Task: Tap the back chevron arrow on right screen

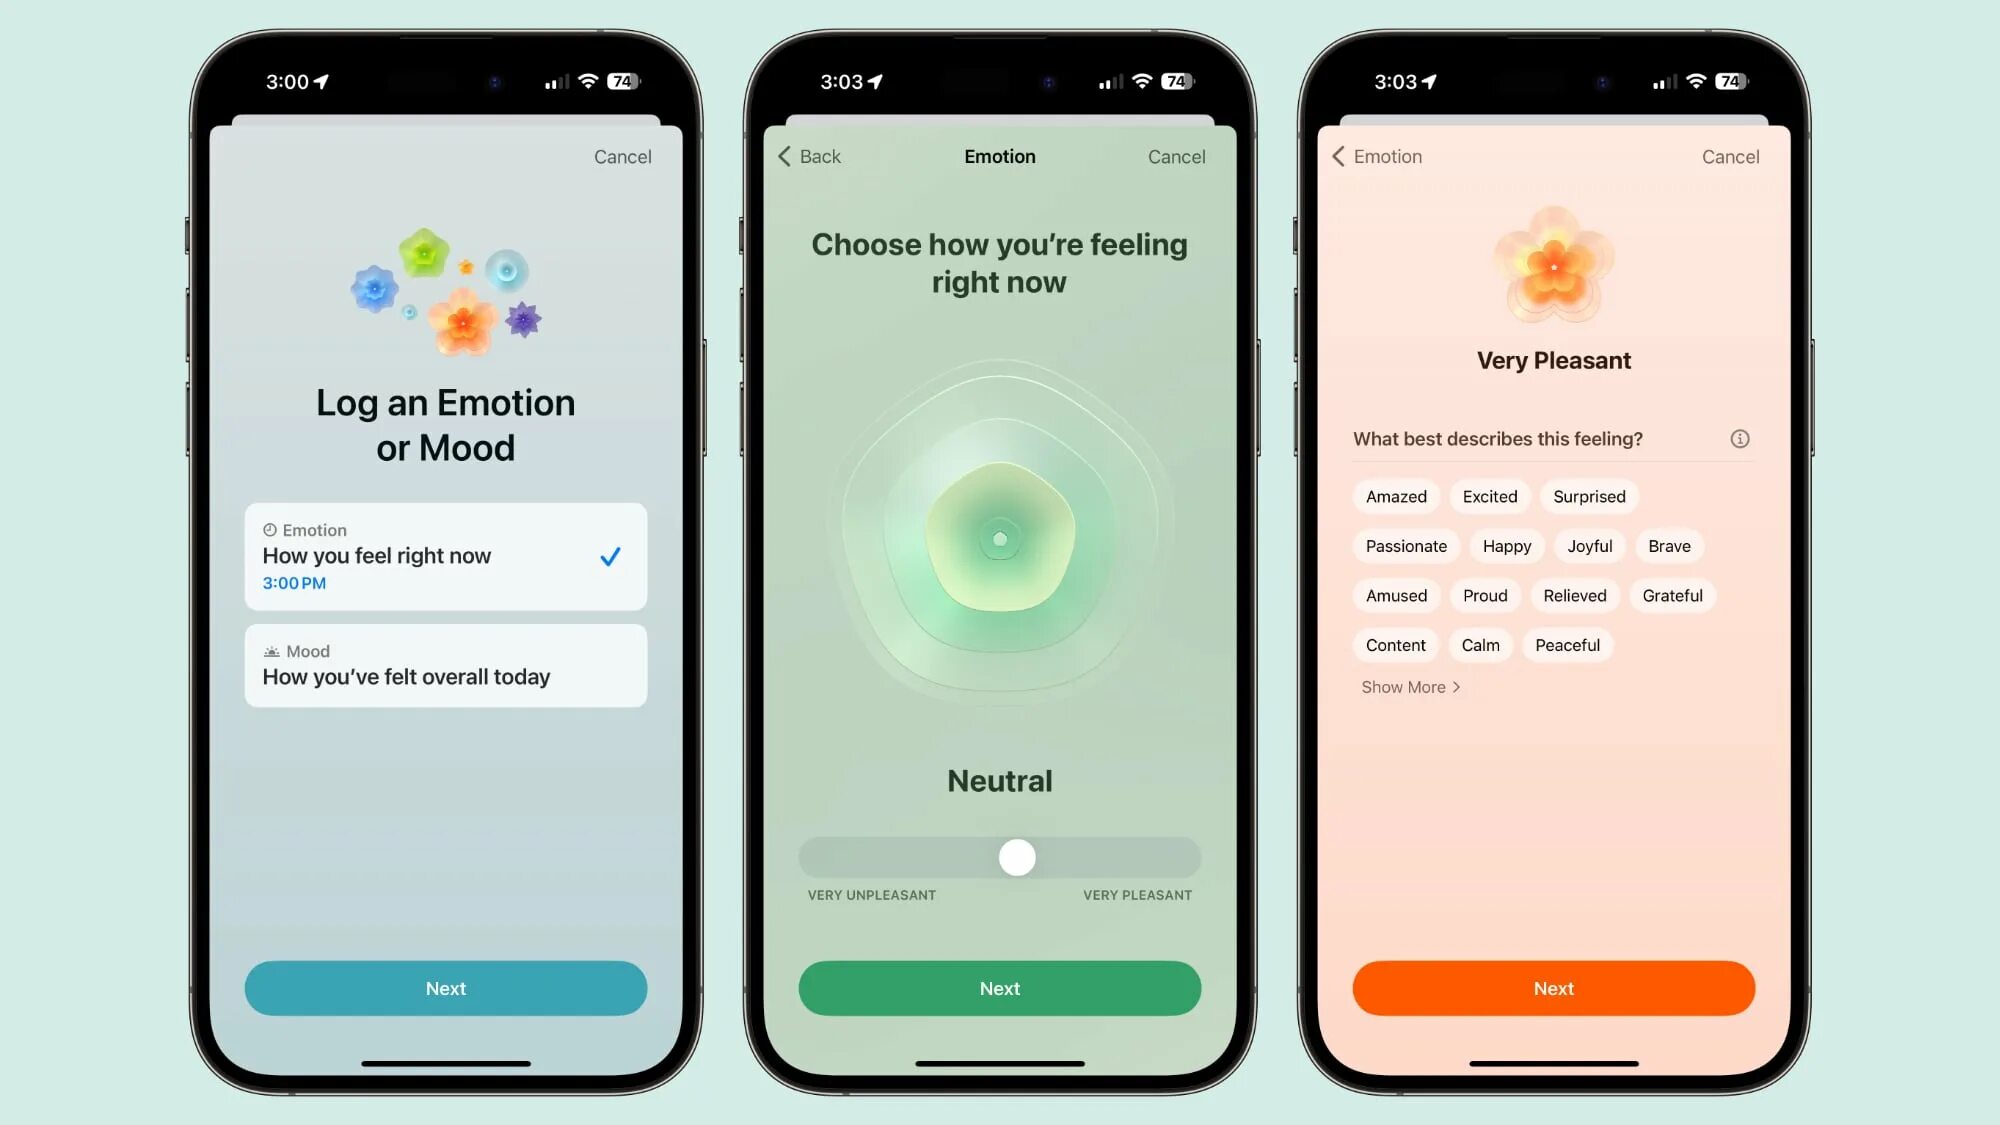Action: tap(1339, 155)
